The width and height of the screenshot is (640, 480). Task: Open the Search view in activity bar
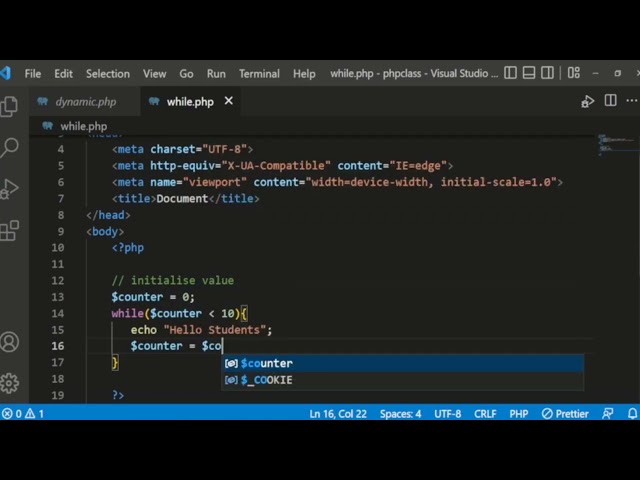click(x=9, y=147)
